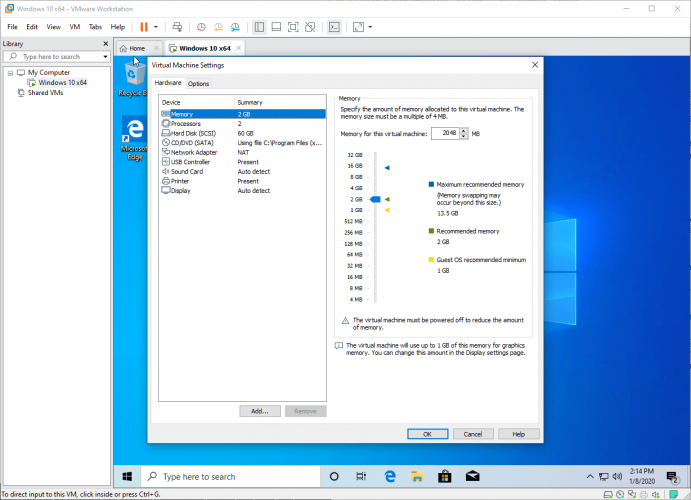Select the Network Adapter device row
This screenshot has width=691, height=500.
[x=243, y=152]
